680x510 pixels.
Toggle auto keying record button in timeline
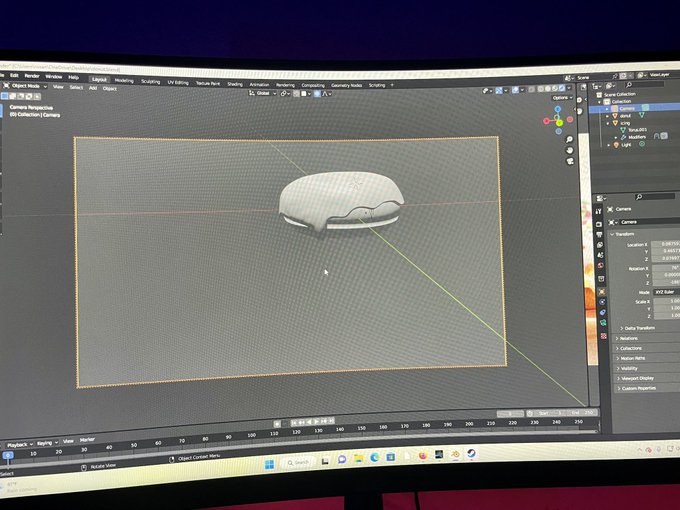277,424
